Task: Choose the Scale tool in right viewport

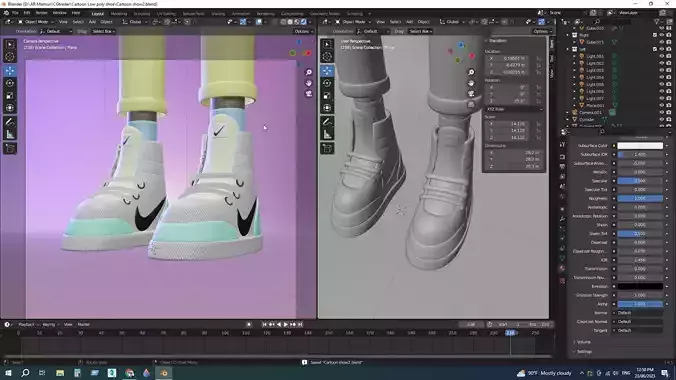Action: pyautogui.click(x=327, y=96)
